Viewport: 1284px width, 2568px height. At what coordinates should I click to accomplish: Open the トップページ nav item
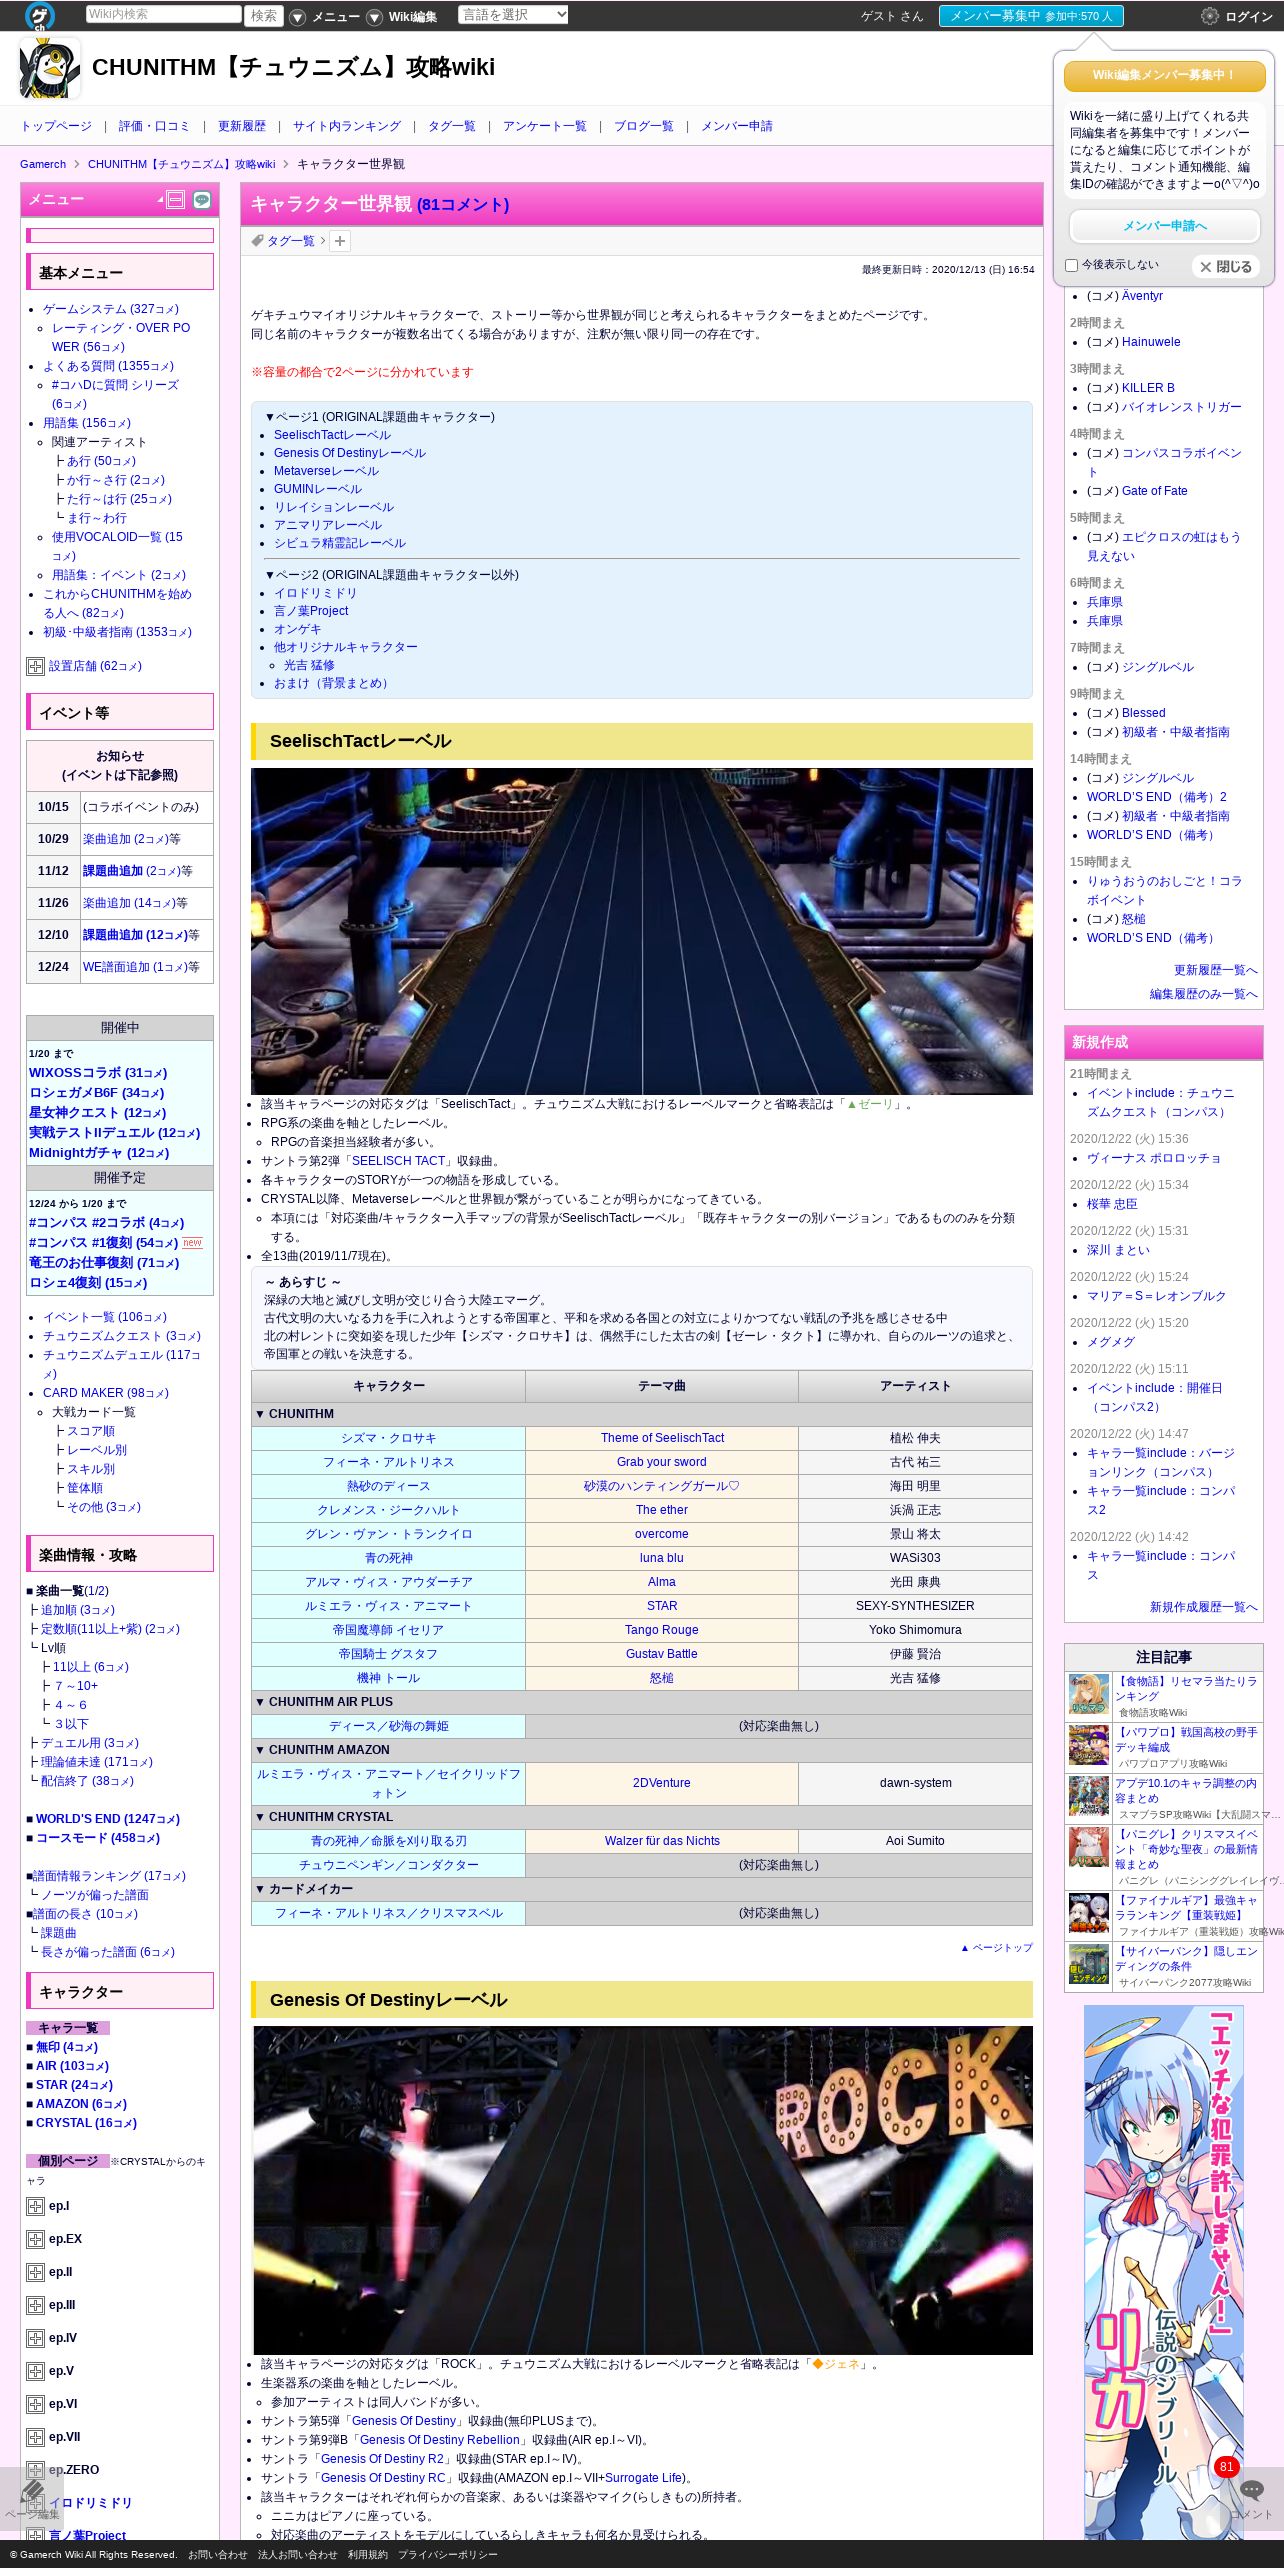coord(56,126)
